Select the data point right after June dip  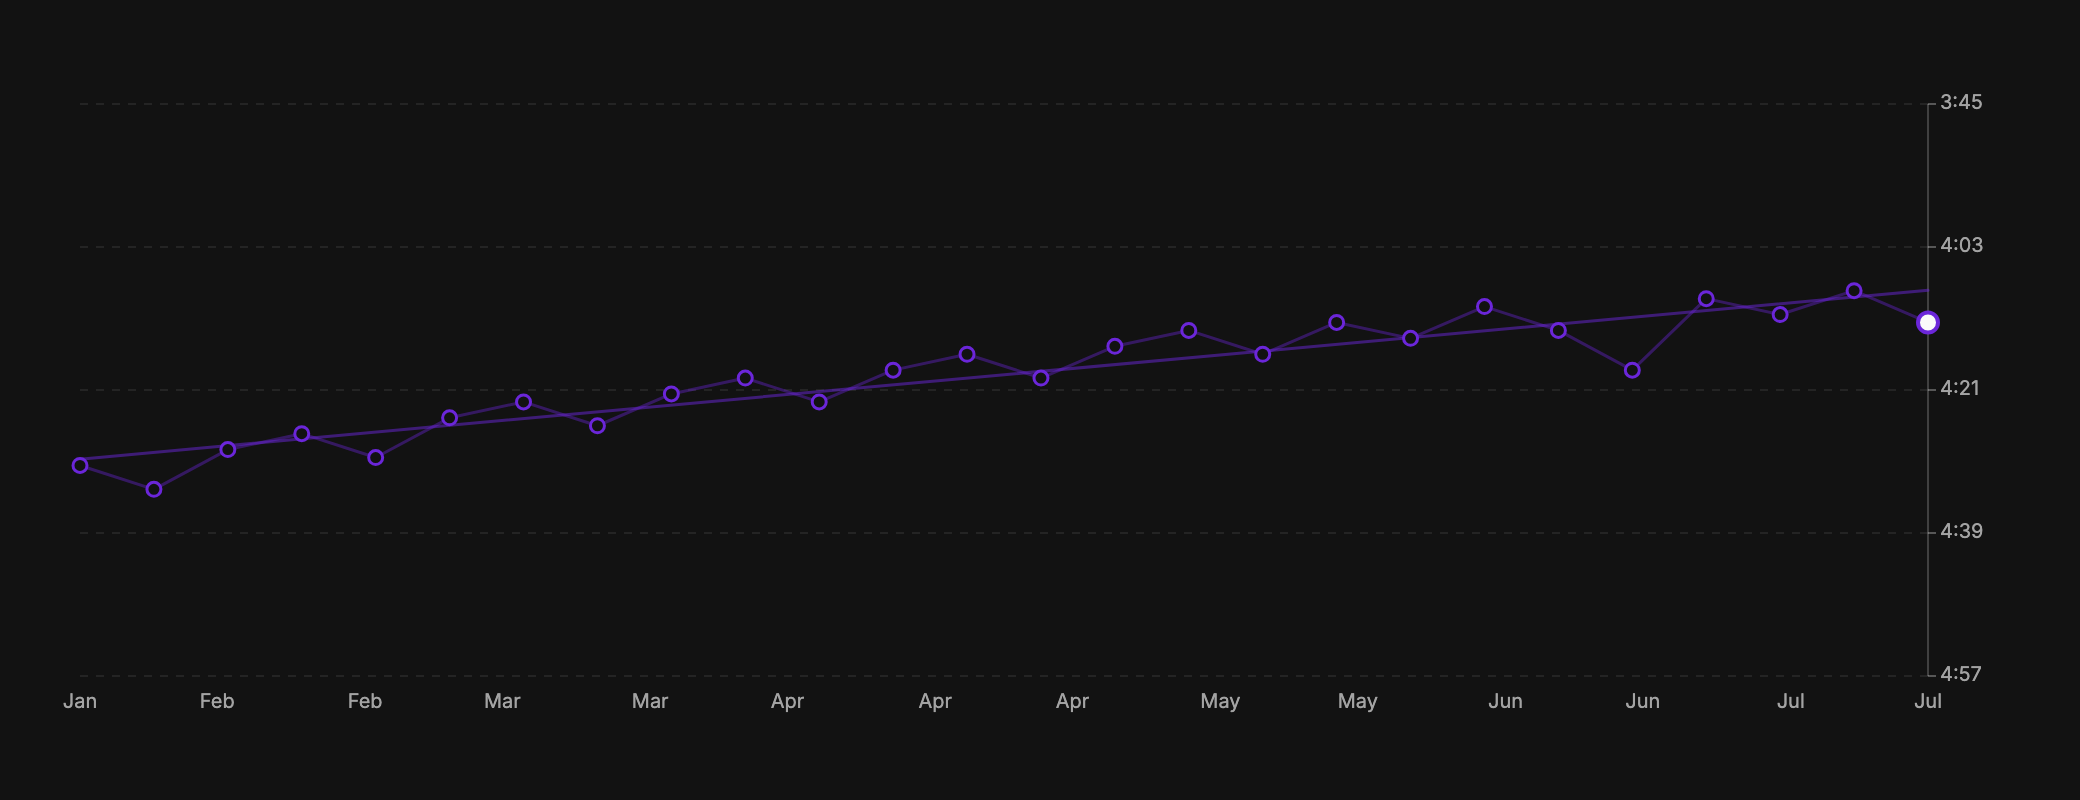(x=1706, y=299)
